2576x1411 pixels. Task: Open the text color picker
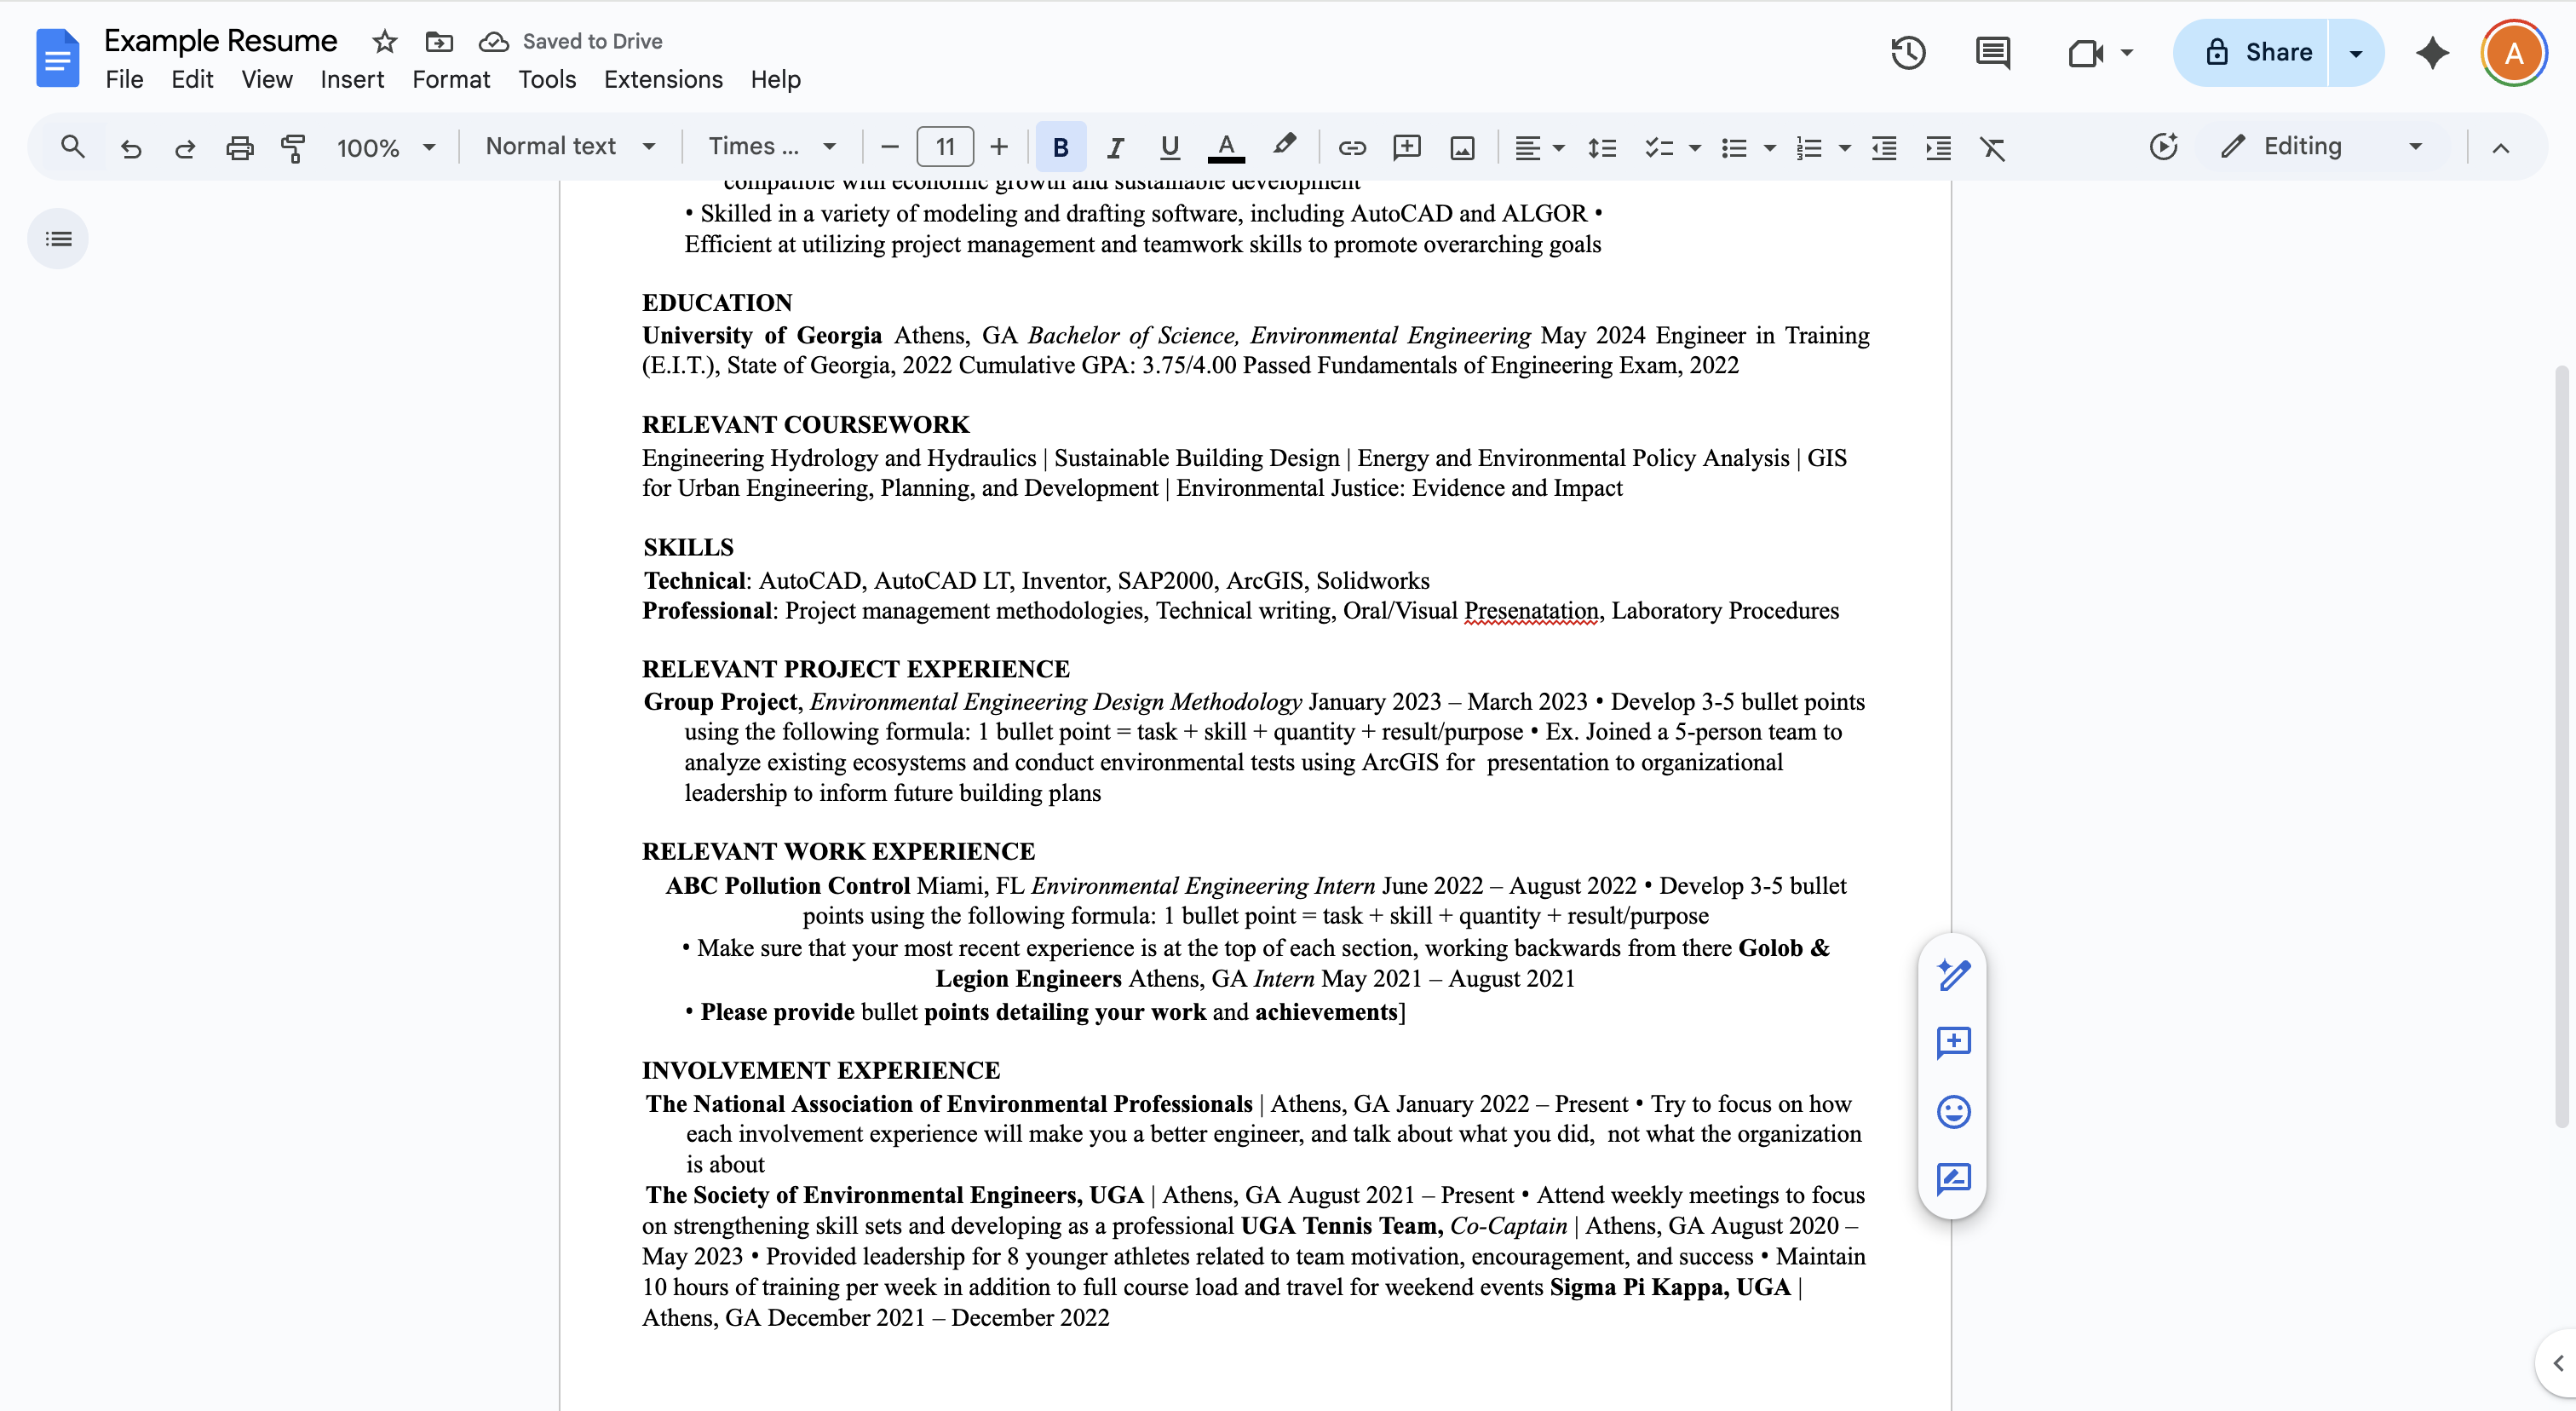[1226, 148]
